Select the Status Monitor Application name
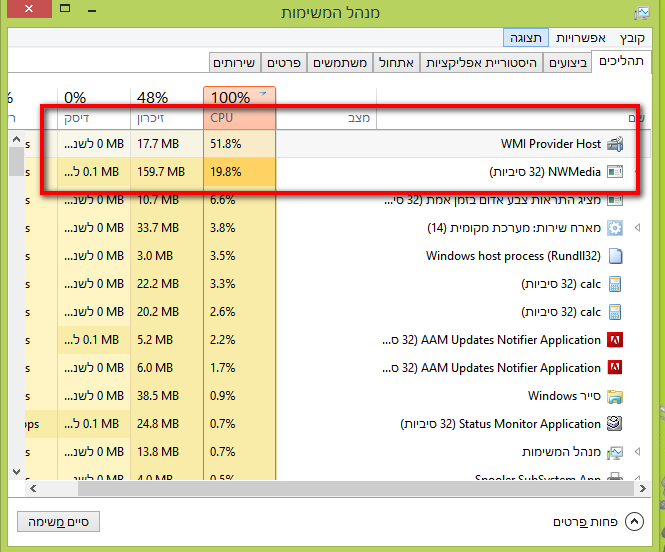Screen dimensions: 665x552 500,424
